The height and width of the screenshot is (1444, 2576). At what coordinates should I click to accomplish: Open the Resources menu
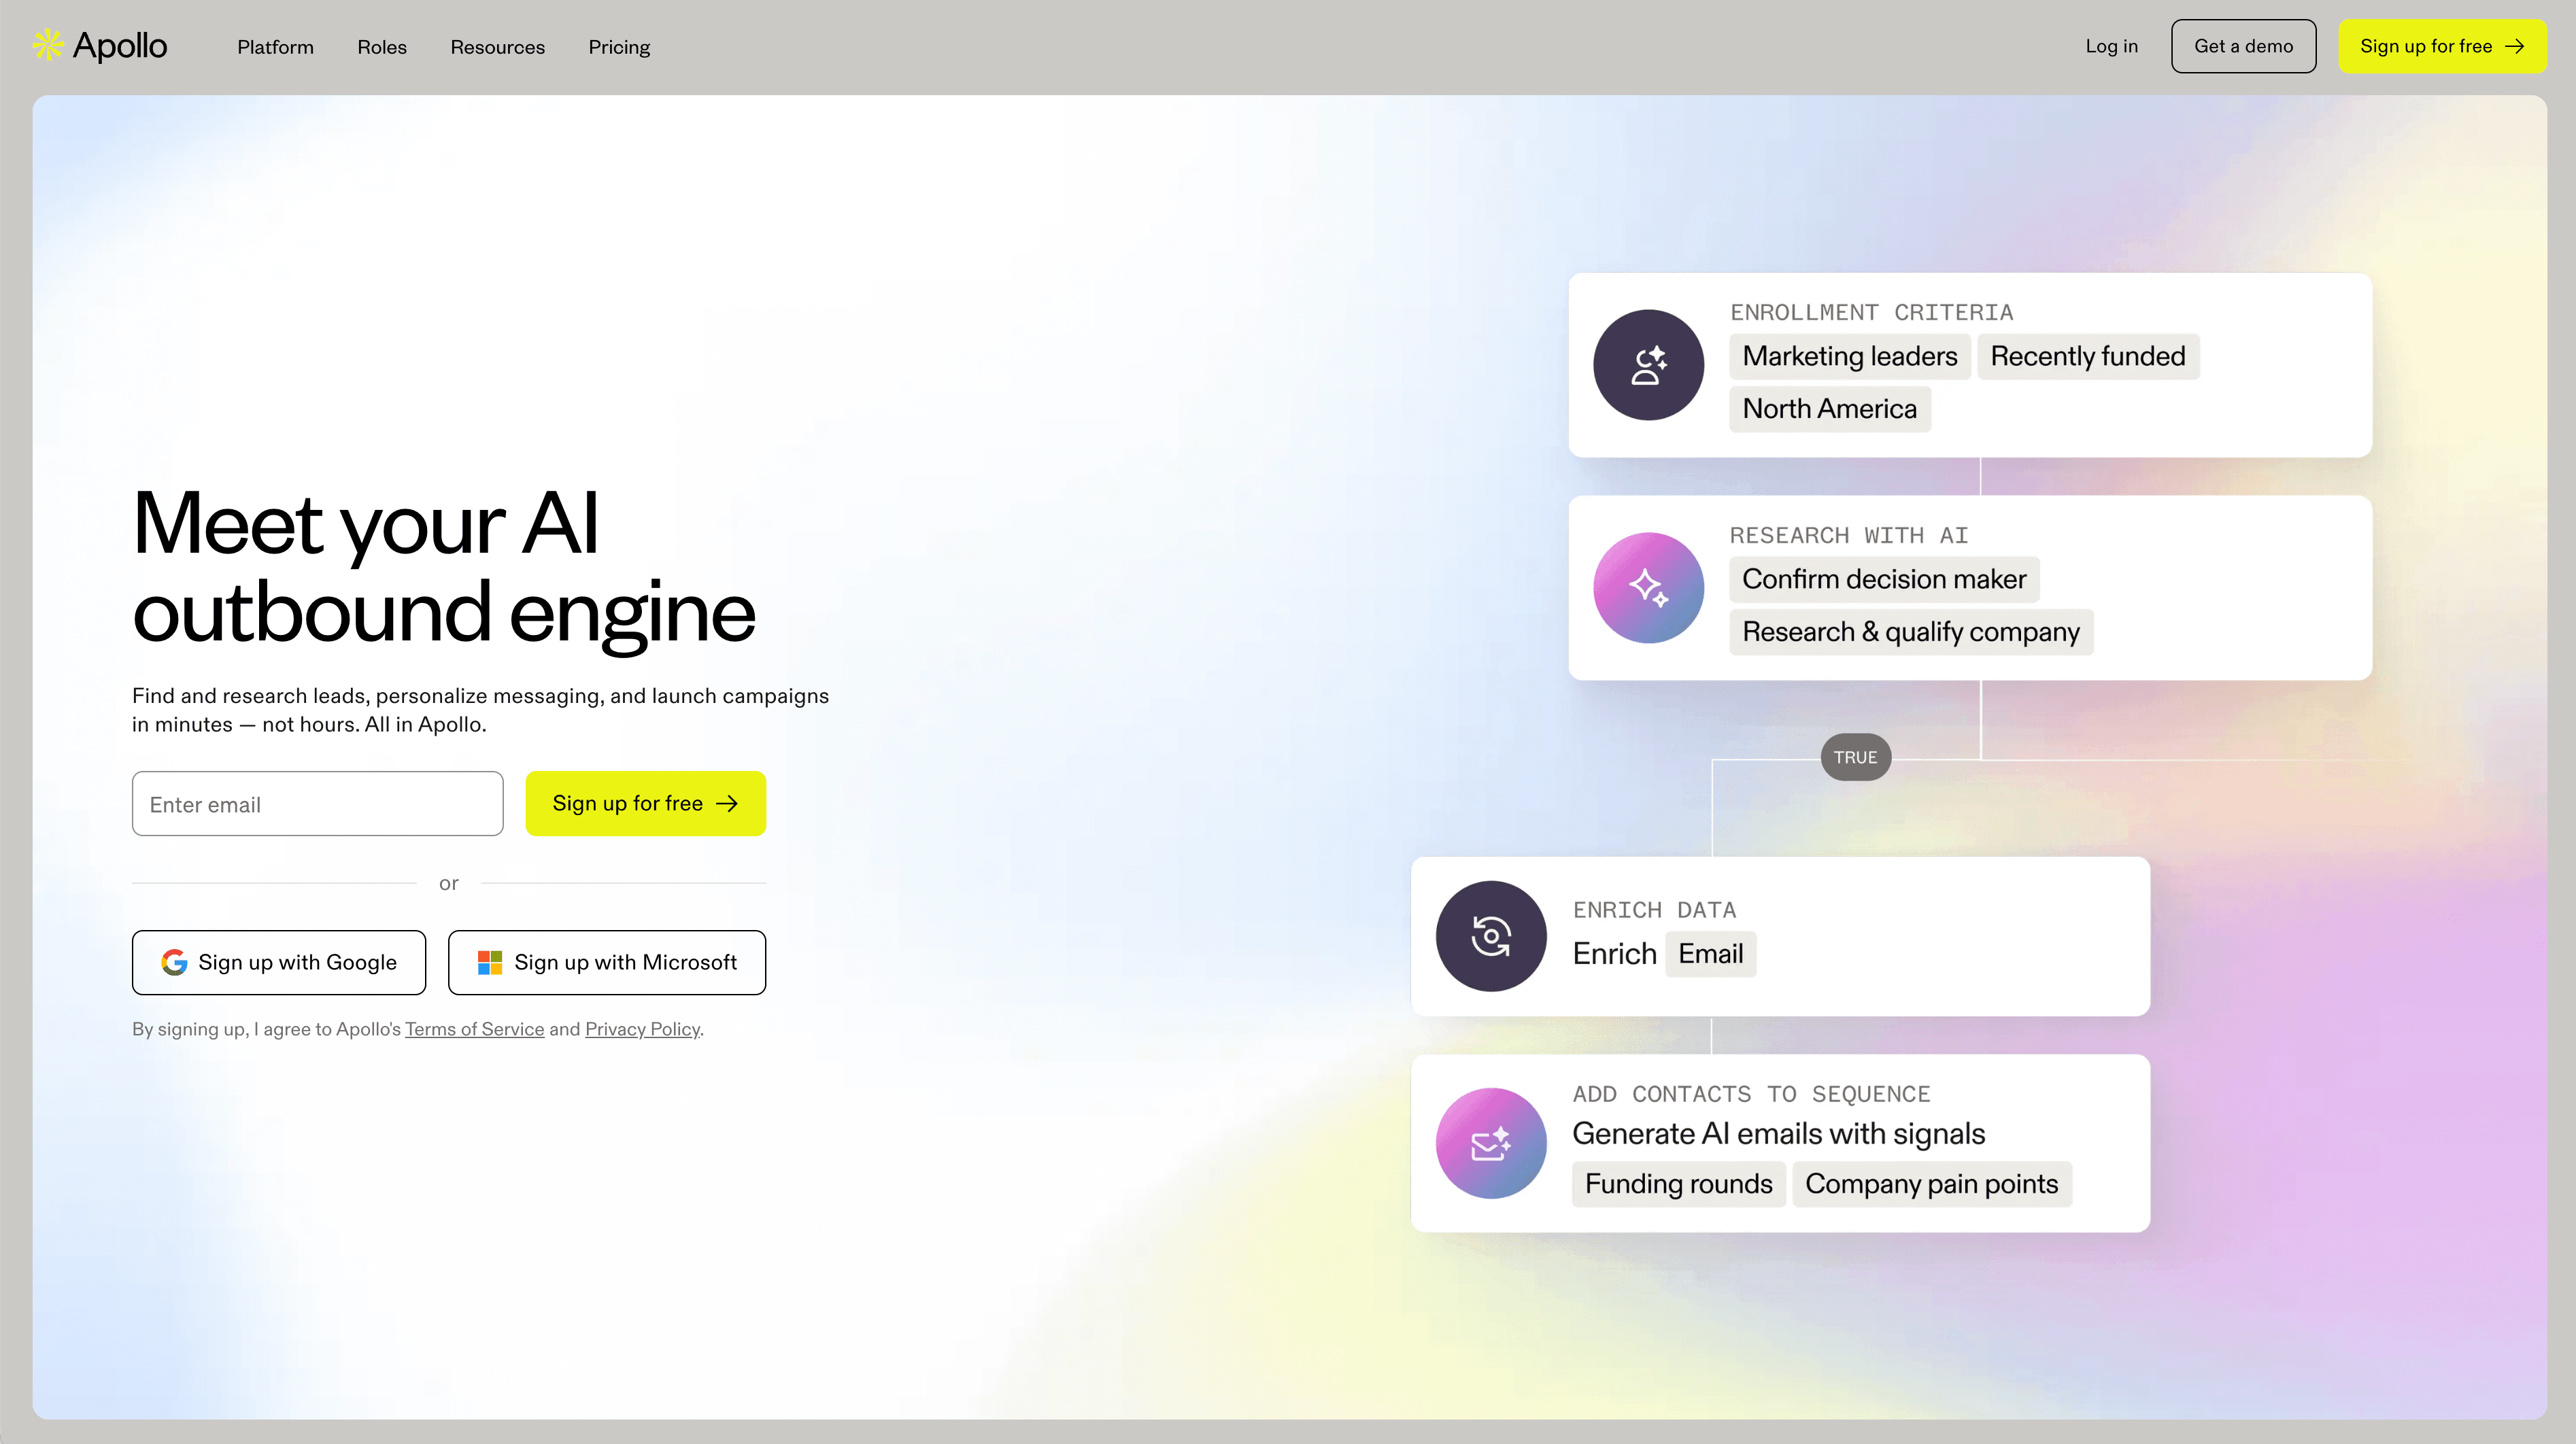497,47
